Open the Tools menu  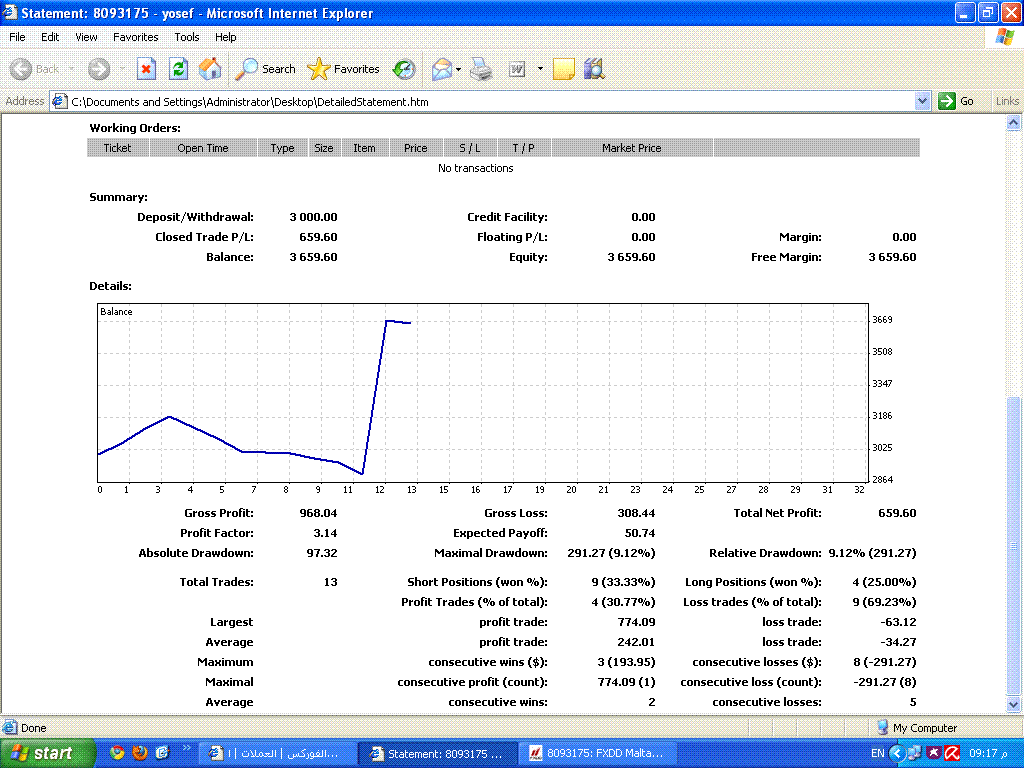pos(187,37)
